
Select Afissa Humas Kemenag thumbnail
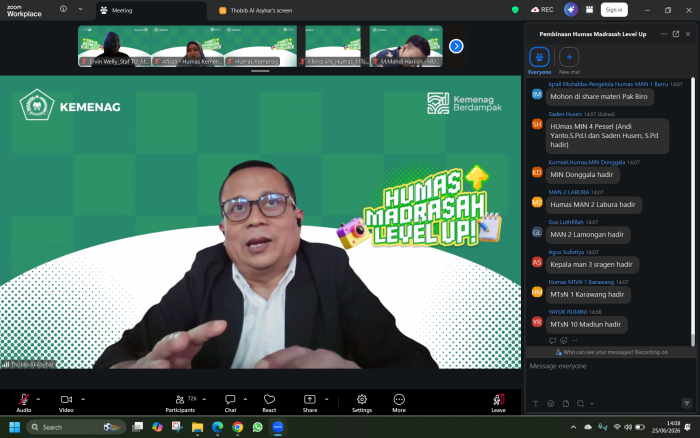pyautogui.click(x=188, y=46)
